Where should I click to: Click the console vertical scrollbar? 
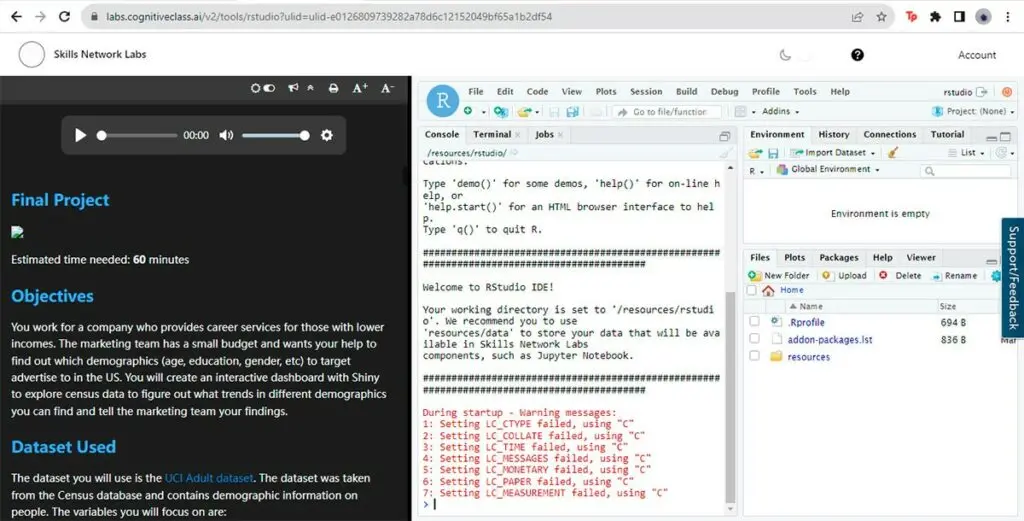pyautogui.click(x=729, y=397)
